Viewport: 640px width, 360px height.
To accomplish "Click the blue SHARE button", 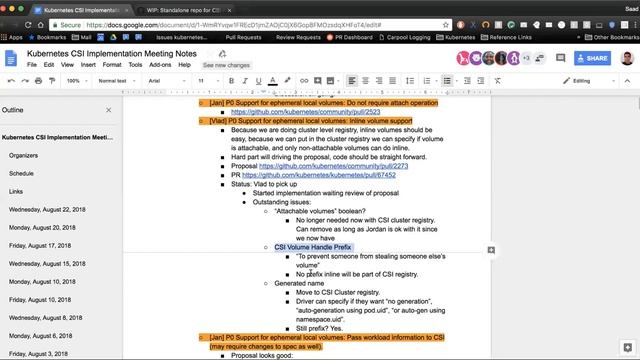I will coord(592,58).
